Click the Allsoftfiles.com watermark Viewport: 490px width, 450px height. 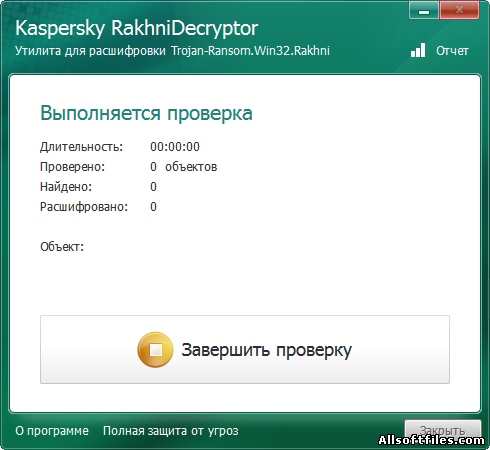(x=431, y=440)
